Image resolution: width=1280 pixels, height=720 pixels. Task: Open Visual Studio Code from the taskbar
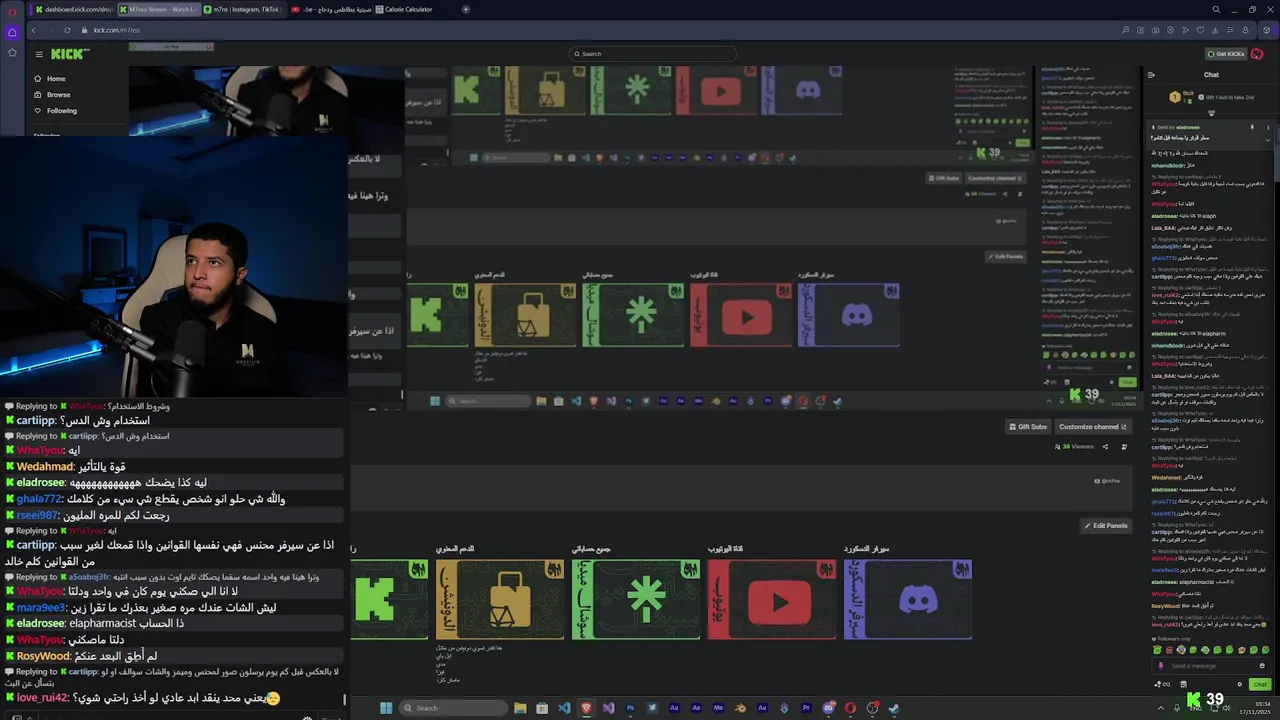point(564,708)
